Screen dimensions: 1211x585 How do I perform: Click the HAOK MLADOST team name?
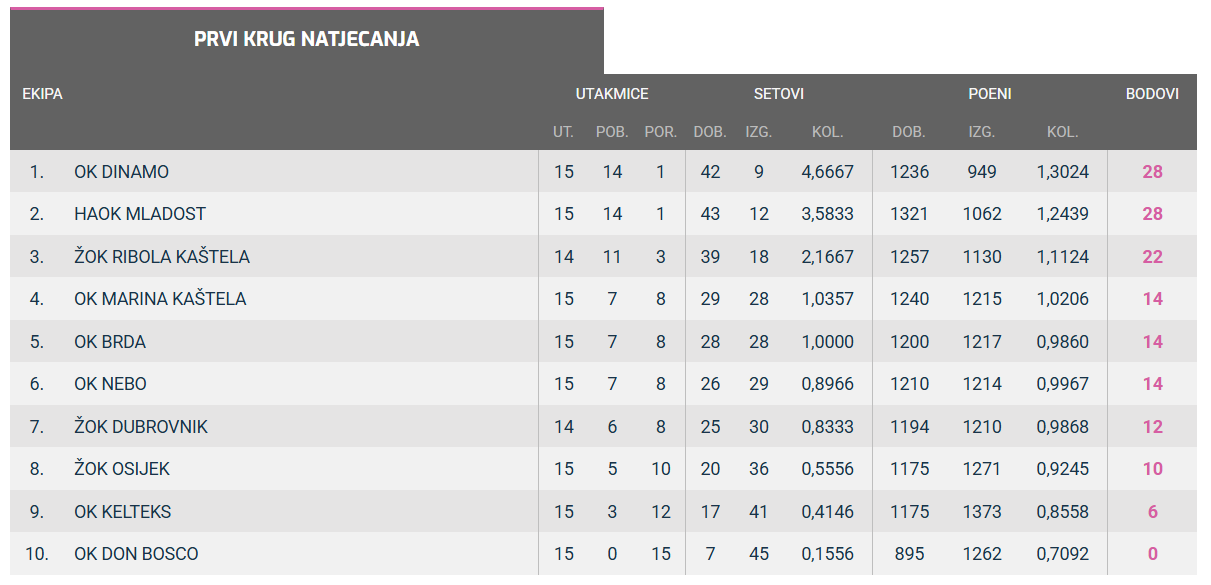[x=140, y=214]
